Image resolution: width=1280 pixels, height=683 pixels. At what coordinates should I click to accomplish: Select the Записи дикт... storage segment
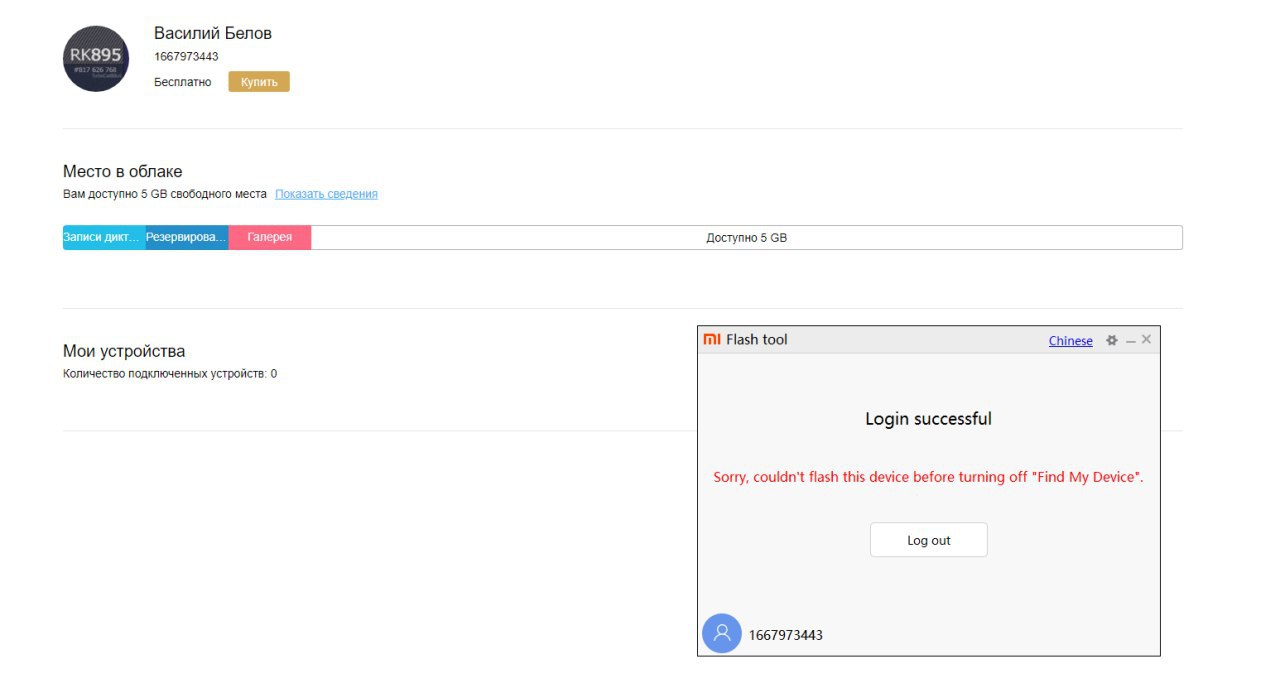pyautogui.click(x=104, y=238)
